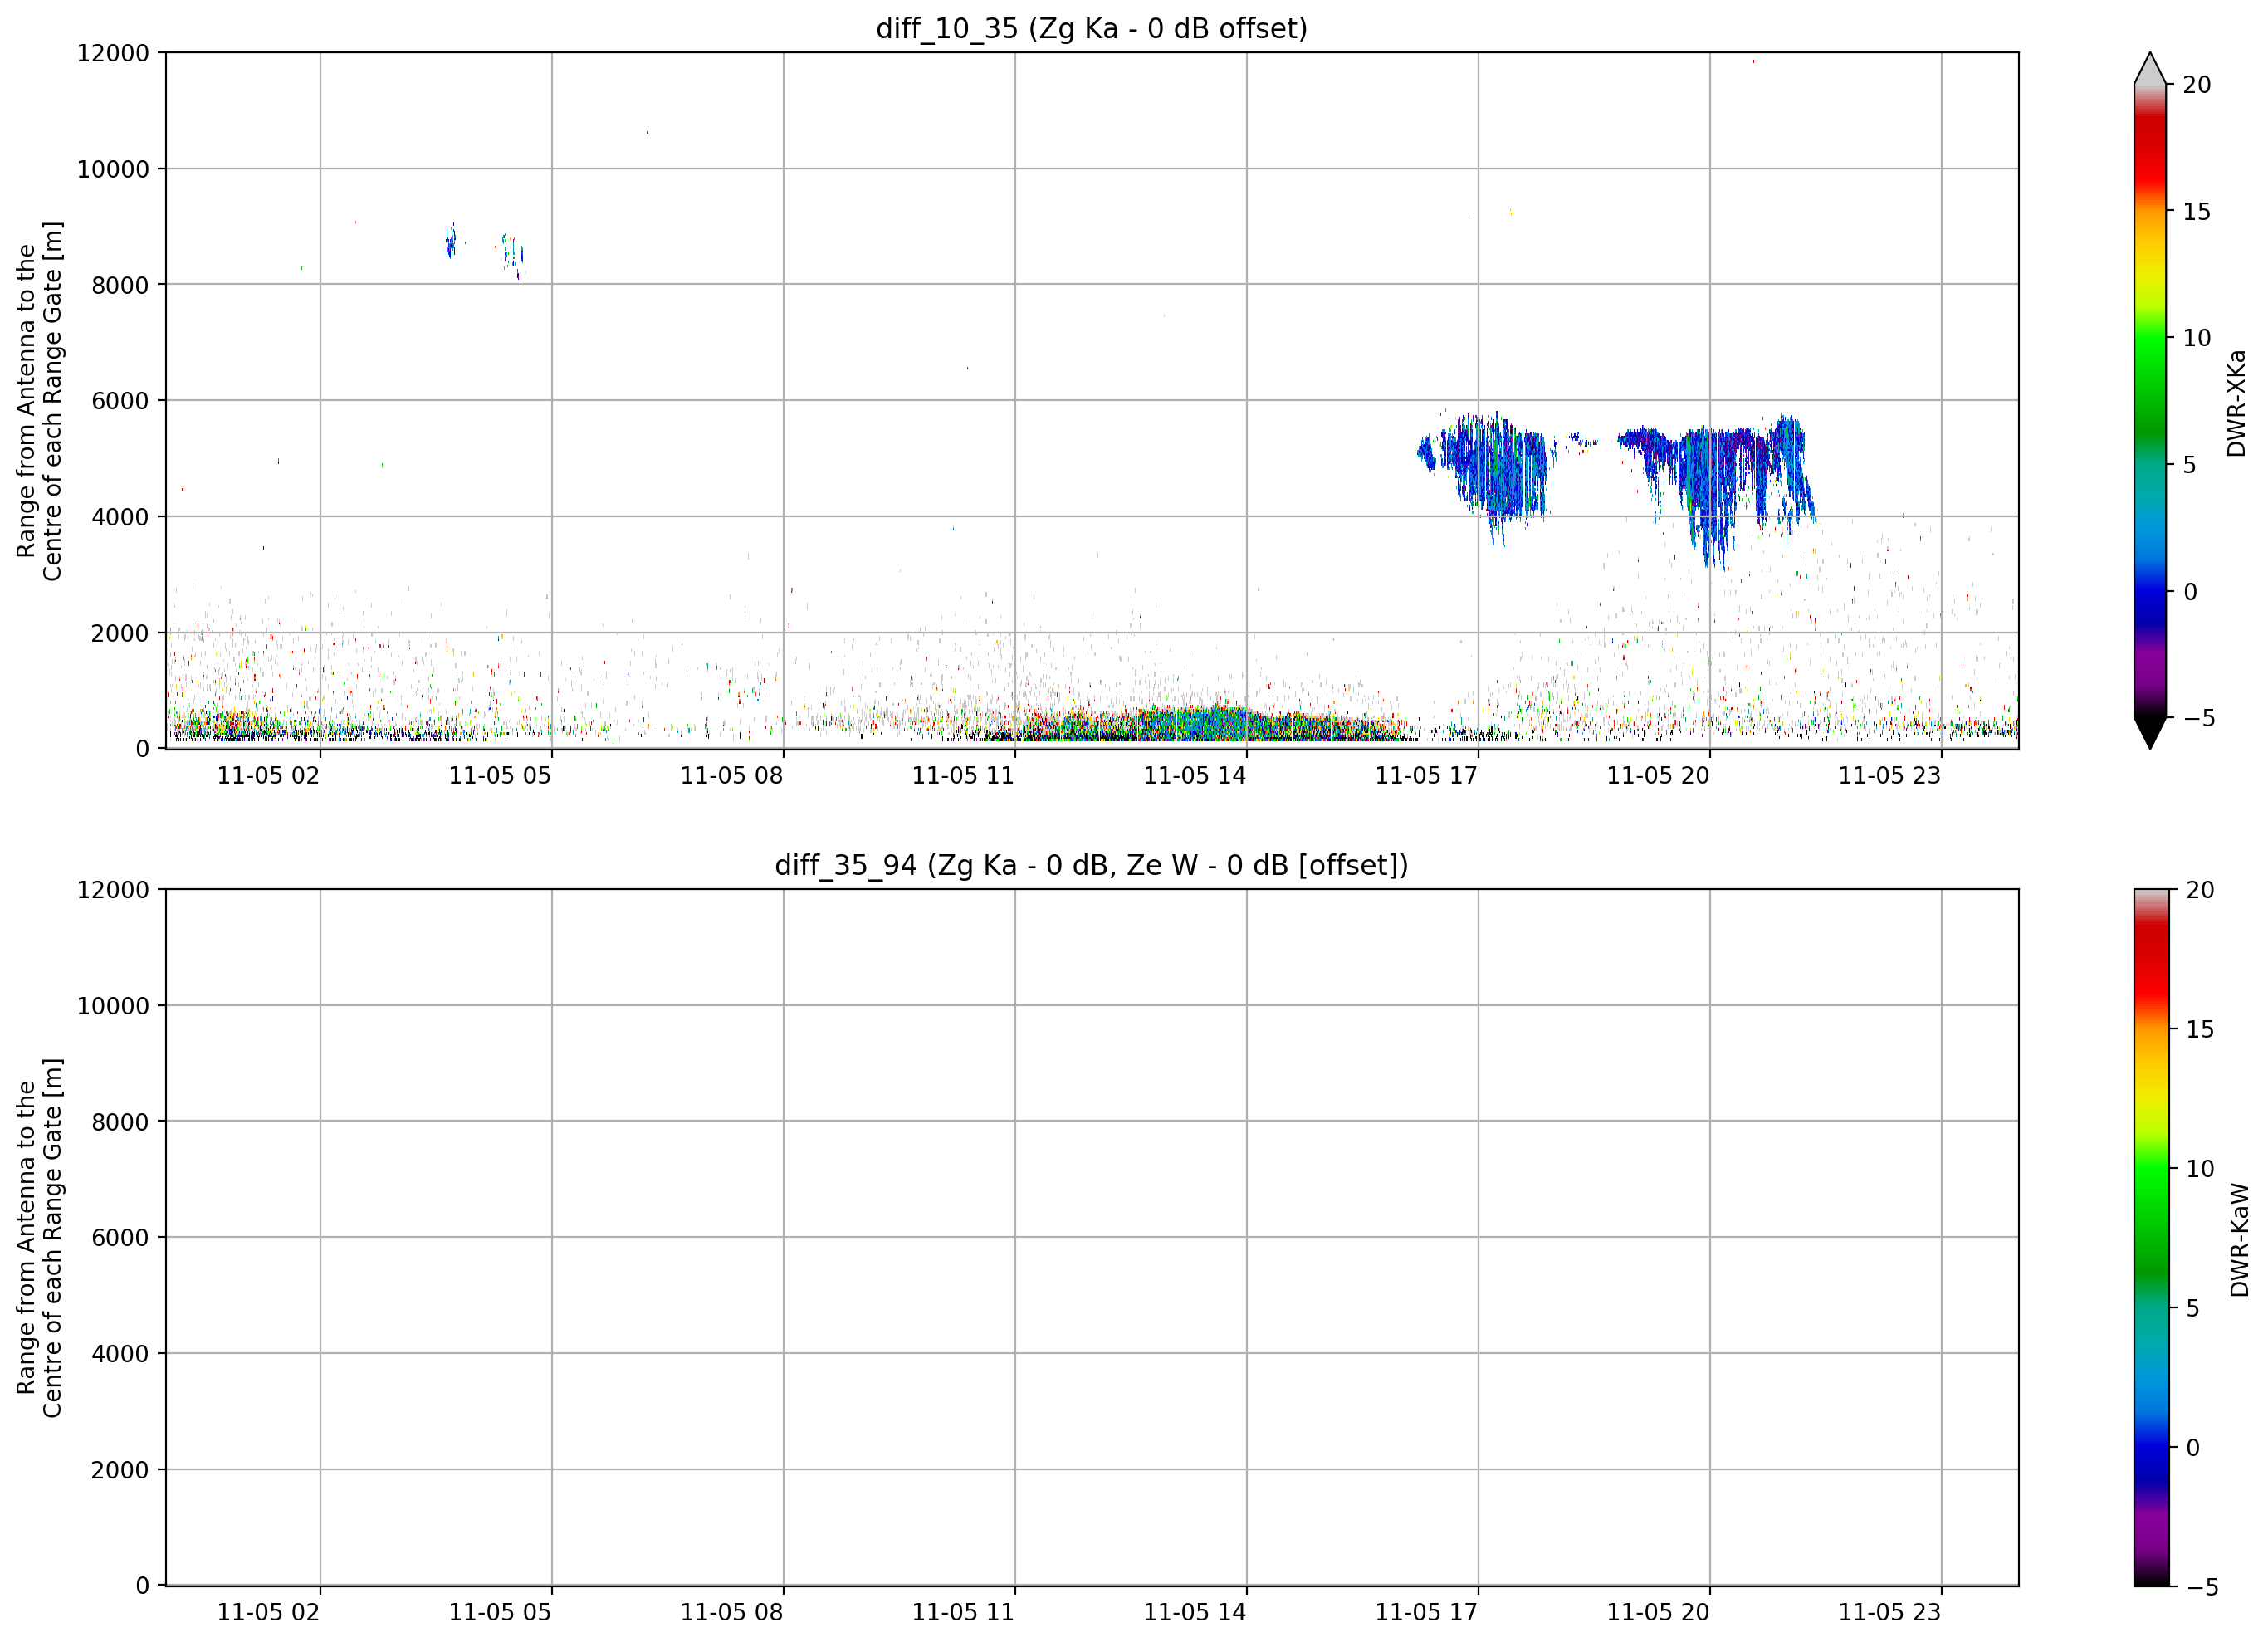Screen dimensions: 2268x1642
Task: Click the 2000 tick on bottom plot
Action: pos(120,1470)
